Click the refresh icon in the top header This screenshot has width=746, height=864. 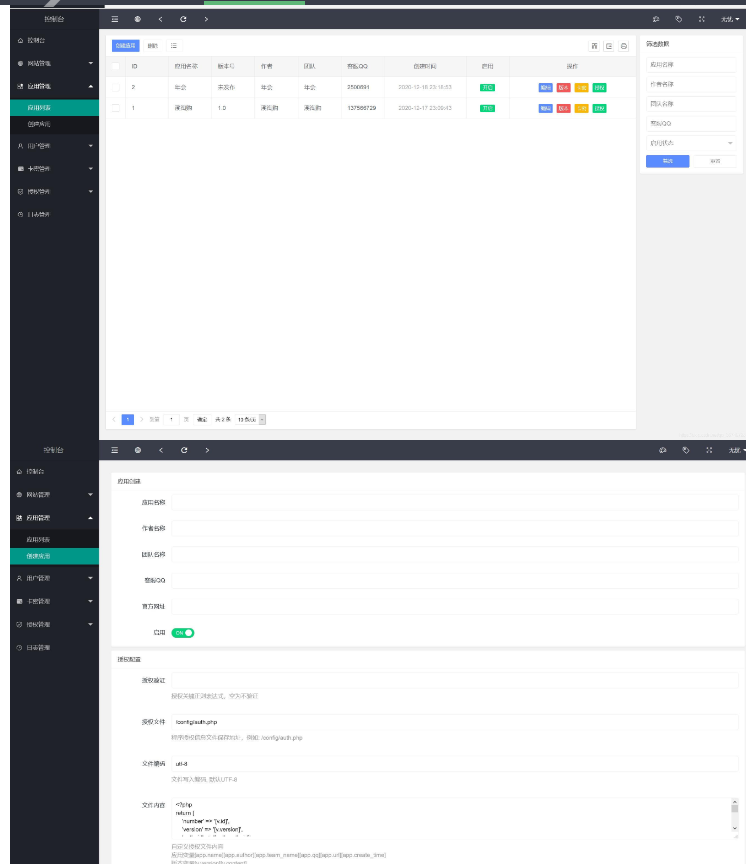183,19
